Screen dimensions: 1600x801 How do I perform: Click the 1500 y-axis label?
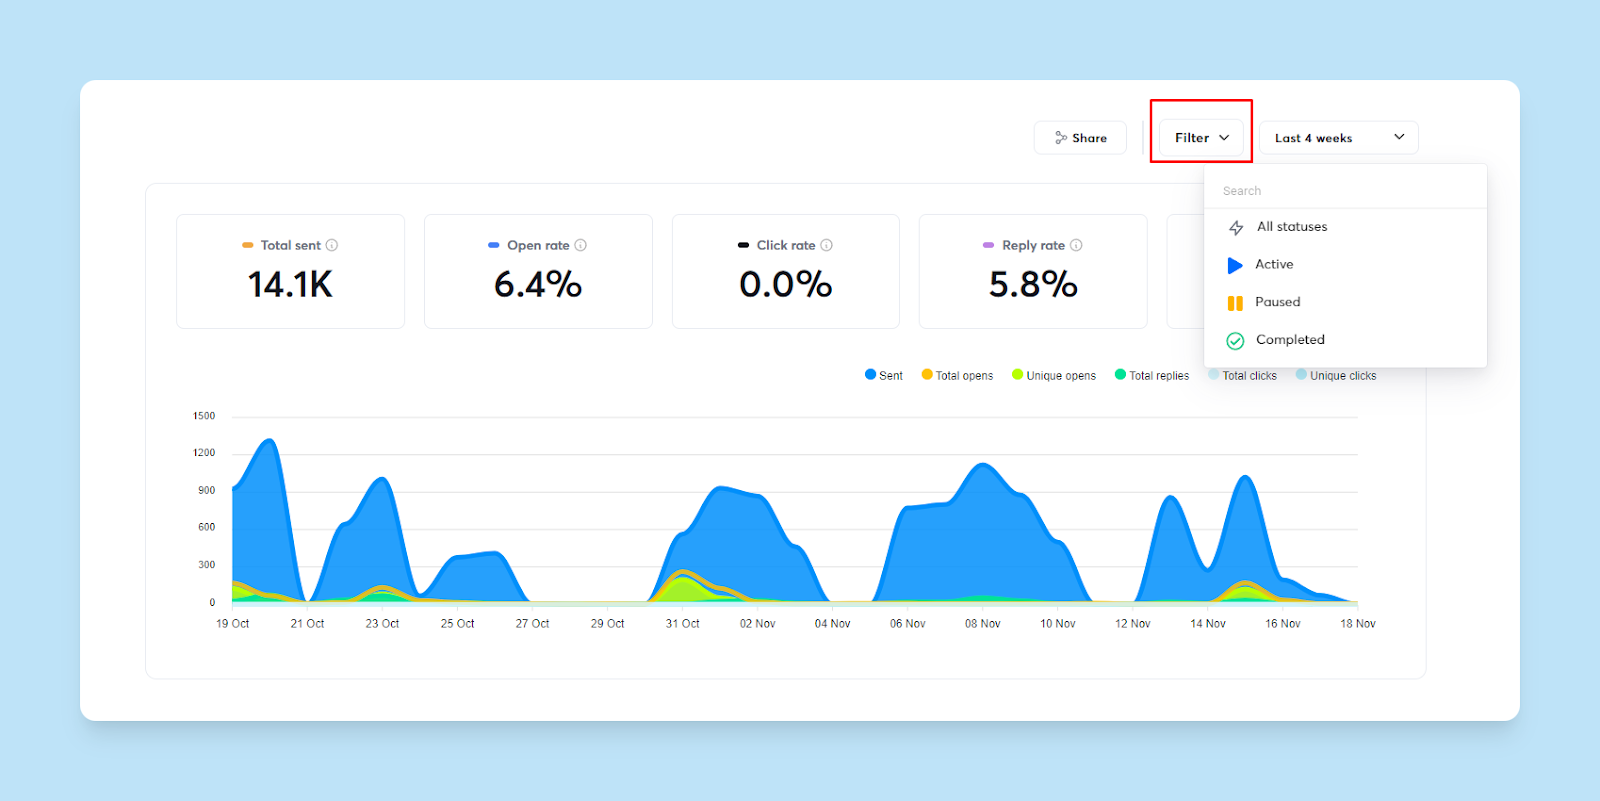204,416
